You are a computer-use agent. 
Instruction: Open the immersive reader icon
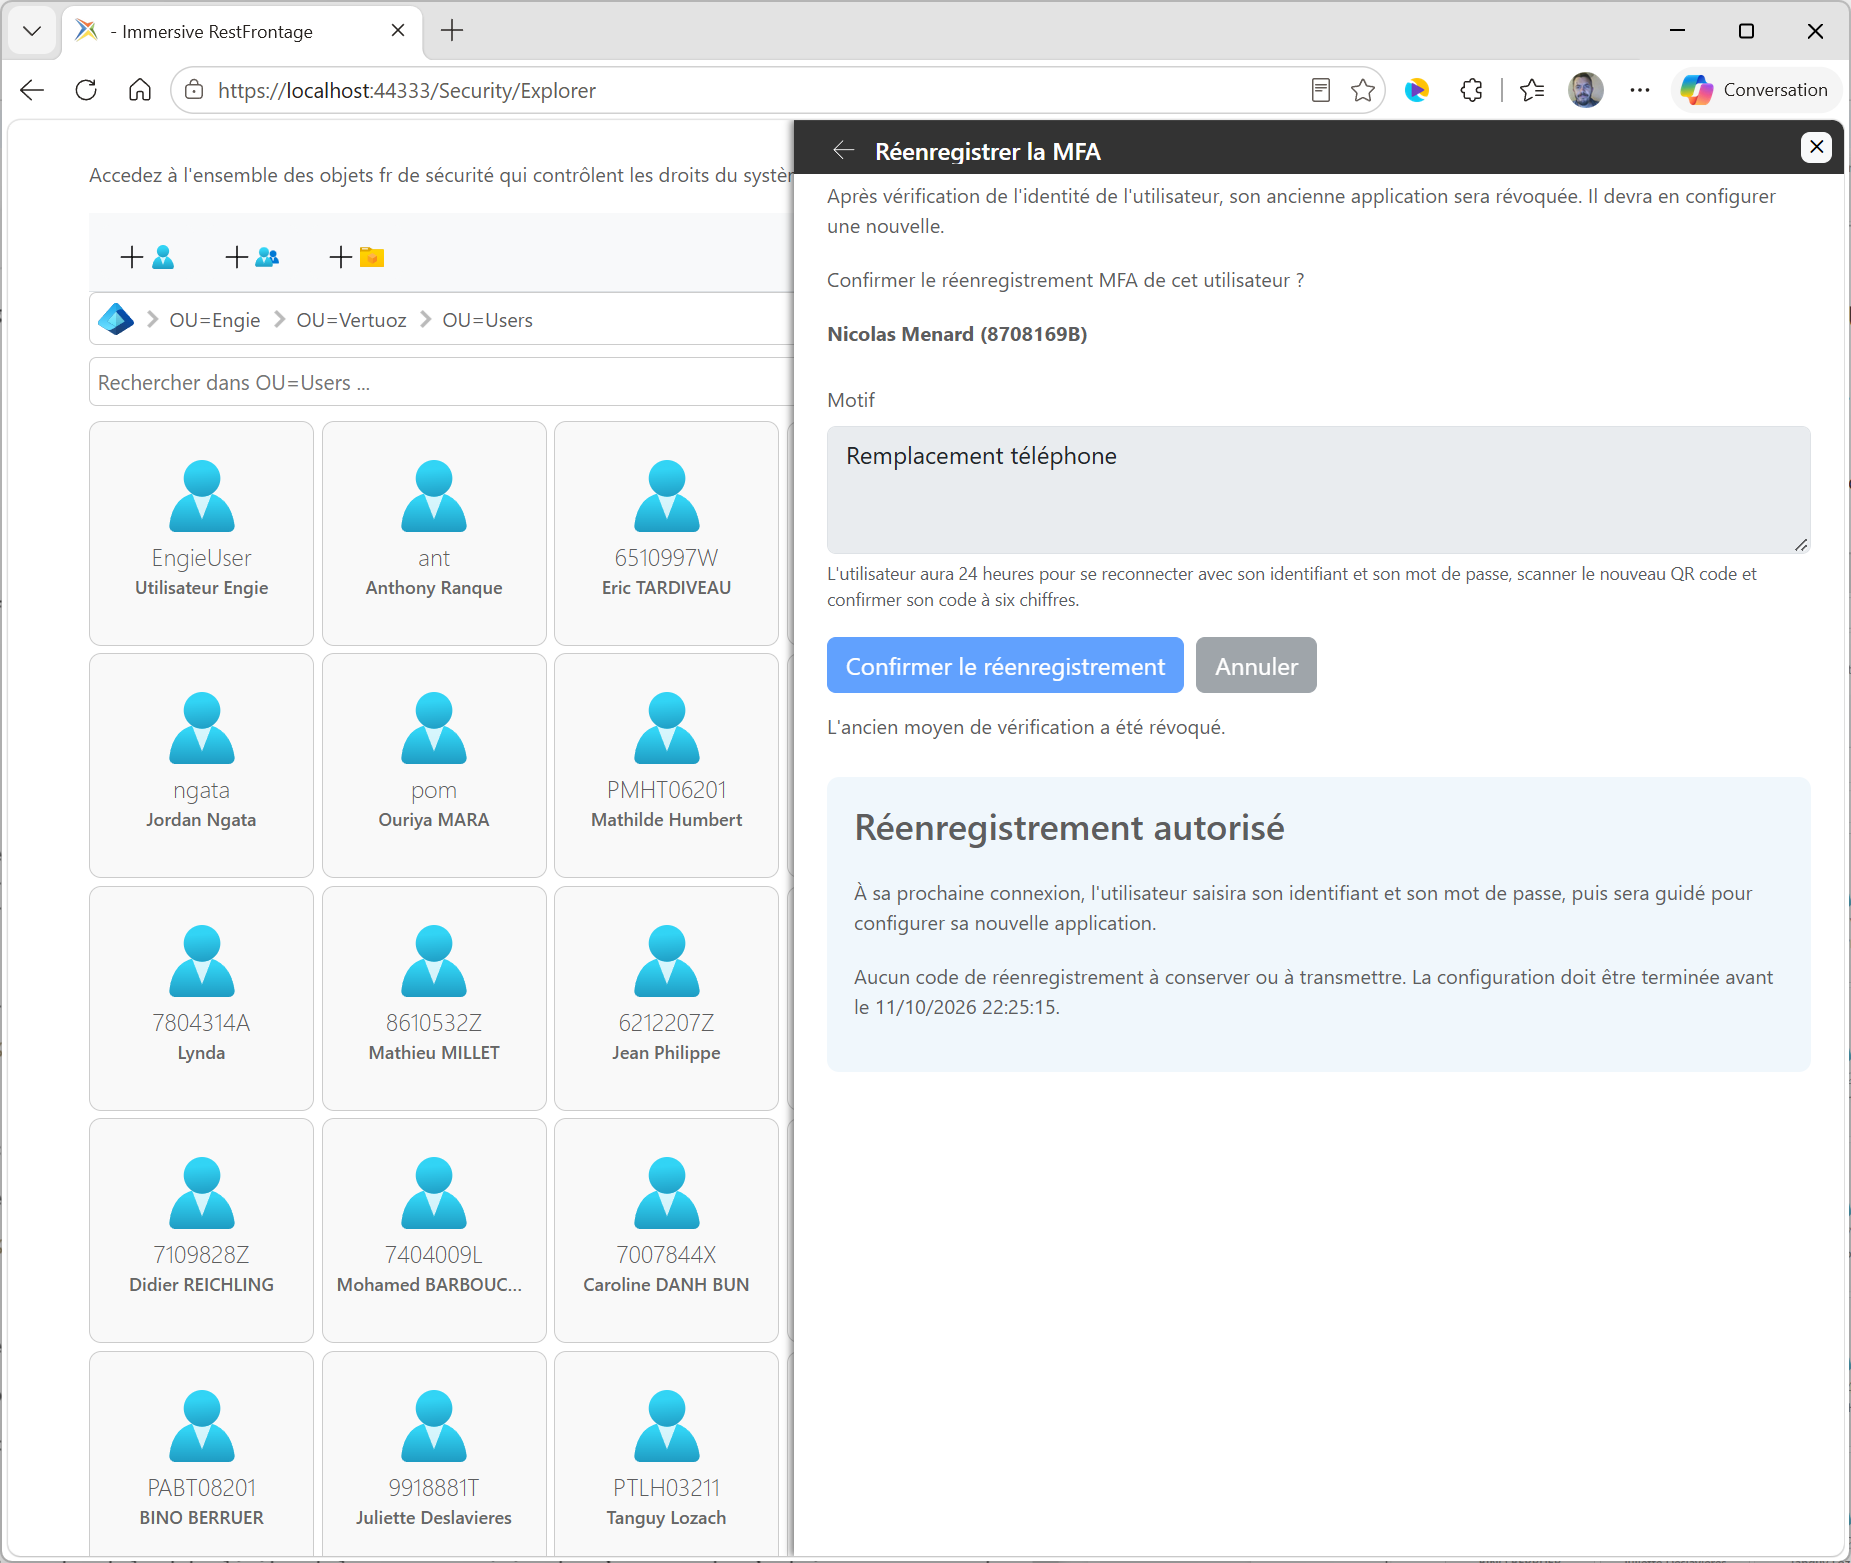click(1320, 90)
